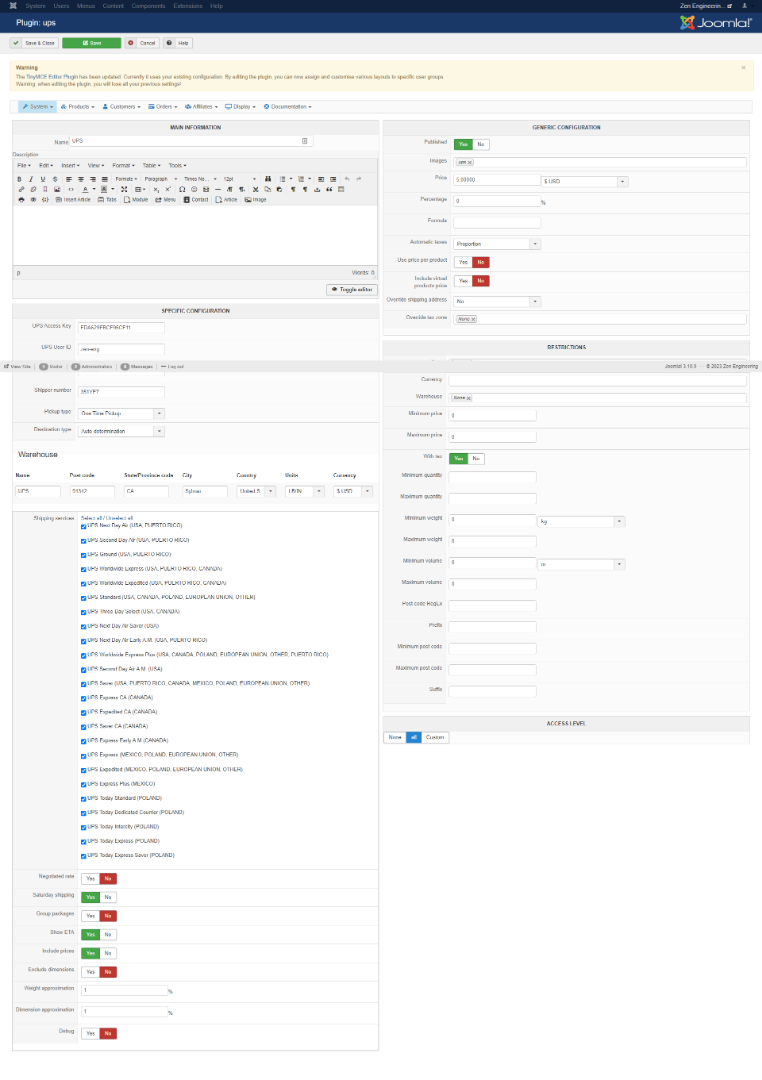Apply subscript formatting

coord(156,189)
